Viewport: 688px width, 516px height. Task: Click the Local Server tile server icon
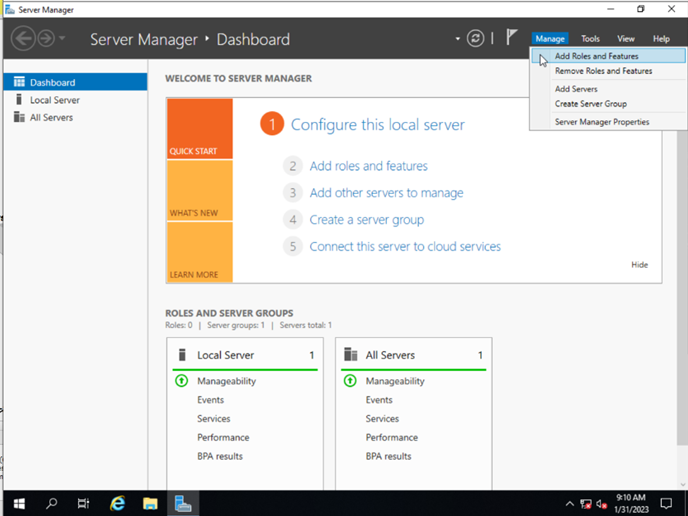[x=183, y=355]
